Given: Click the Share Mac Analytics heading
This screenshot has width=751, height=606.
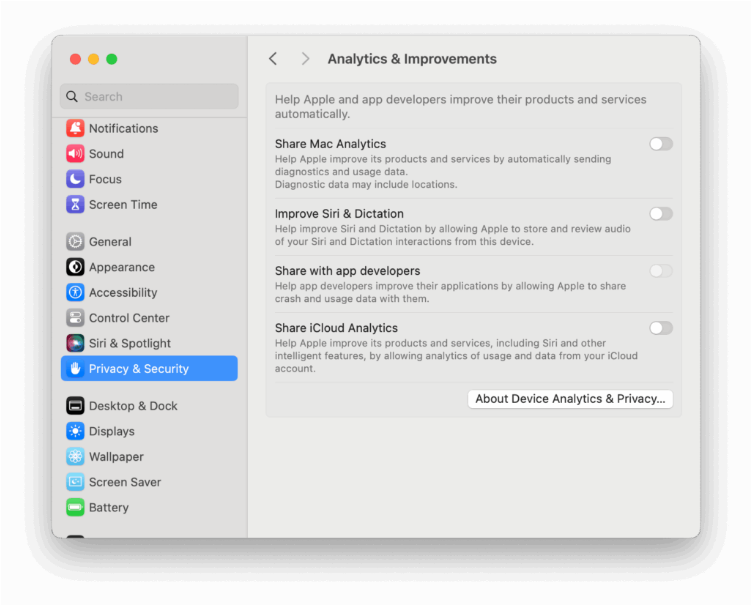Looking at the screenshot, I should (x=330, y=144).
